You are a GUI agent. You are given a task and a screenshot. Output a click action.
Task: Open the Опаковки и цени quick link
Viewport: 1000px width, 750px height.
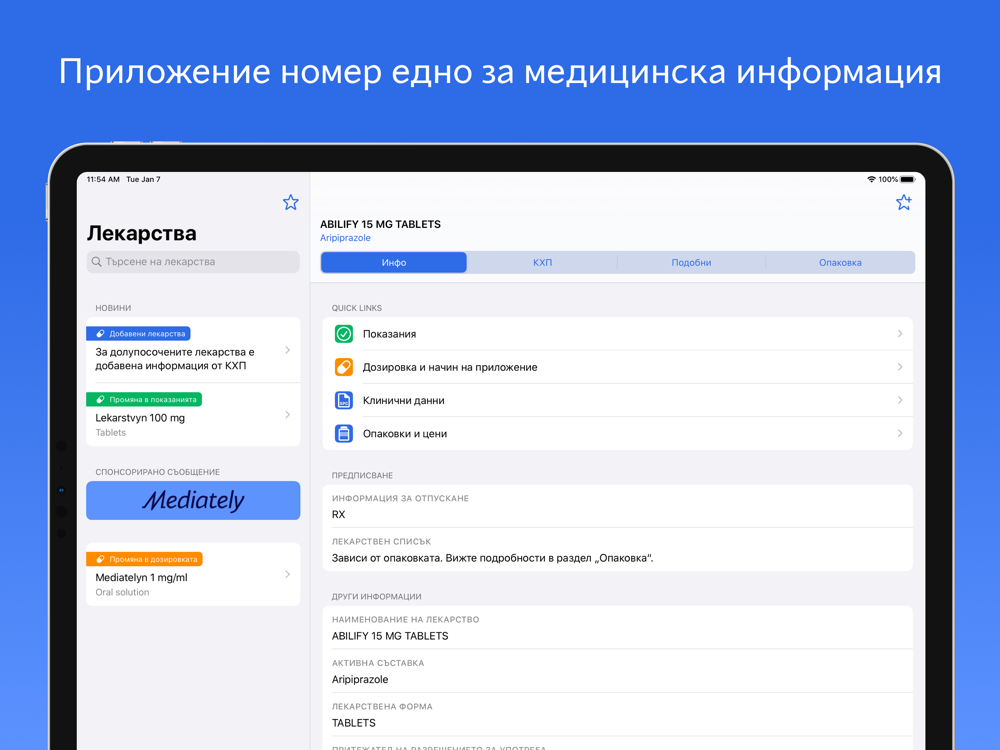tap(618, 434)
